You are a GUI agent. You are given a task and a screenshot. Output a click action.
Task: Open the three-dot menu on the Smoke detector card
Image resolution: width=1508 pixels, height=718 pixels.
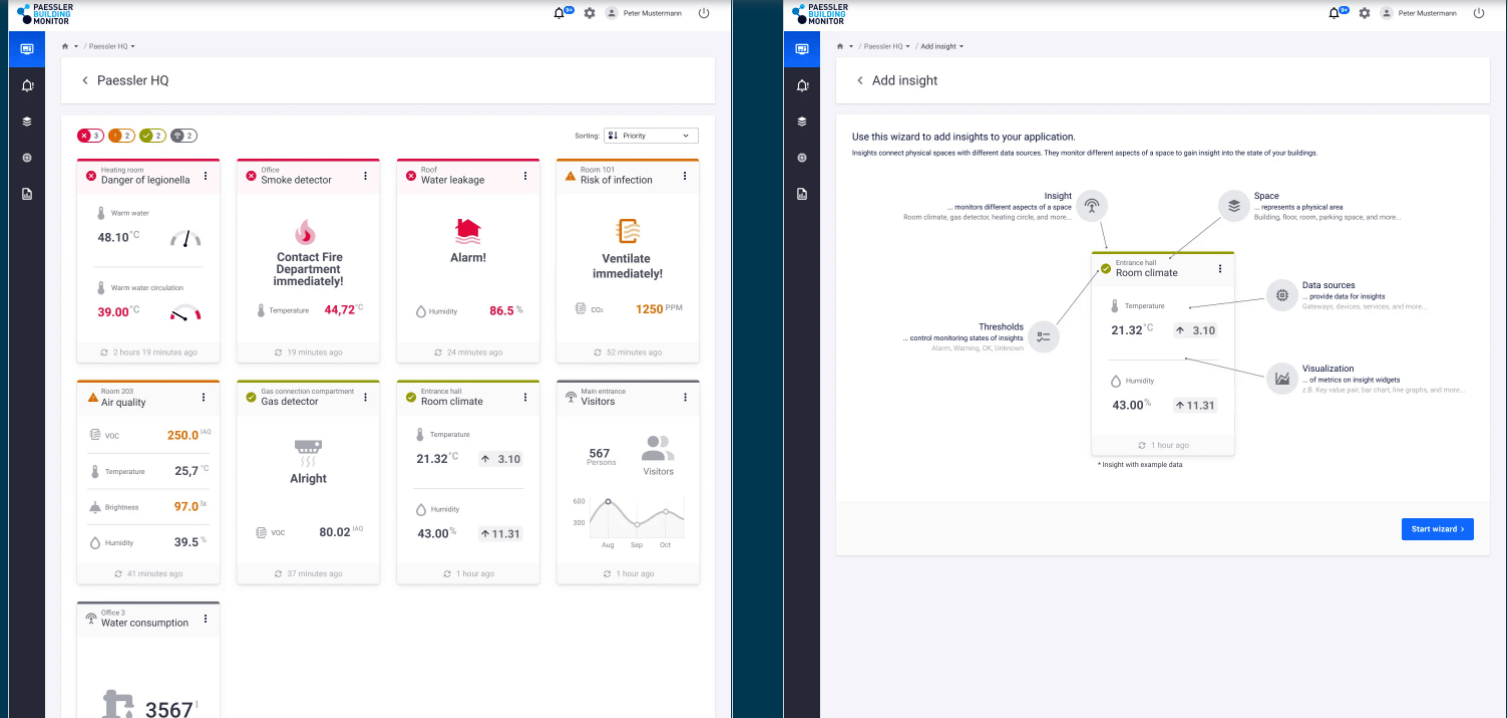[x=366, y=176]
